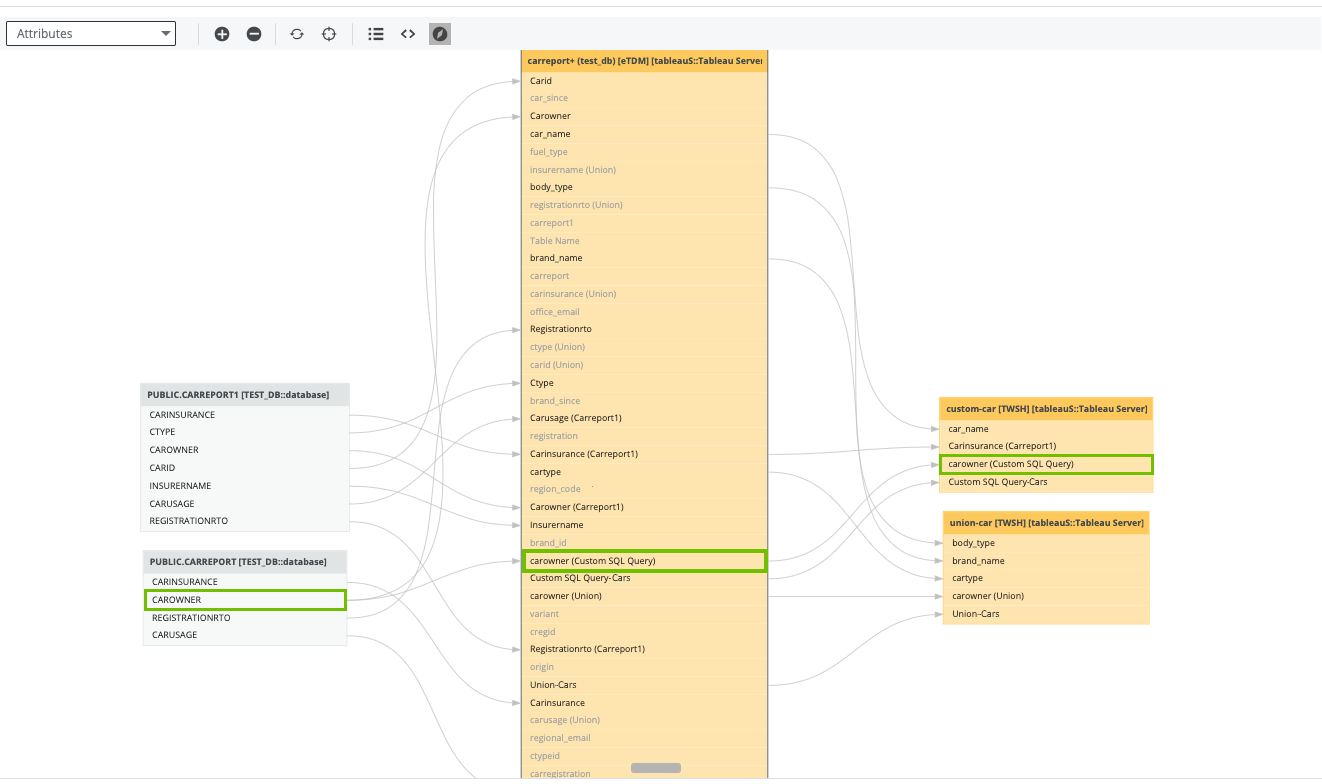Select Custom SQL Query-Cars in carreport+
This screenshot has height=784, width=1322.
click(x=644, y=578)
